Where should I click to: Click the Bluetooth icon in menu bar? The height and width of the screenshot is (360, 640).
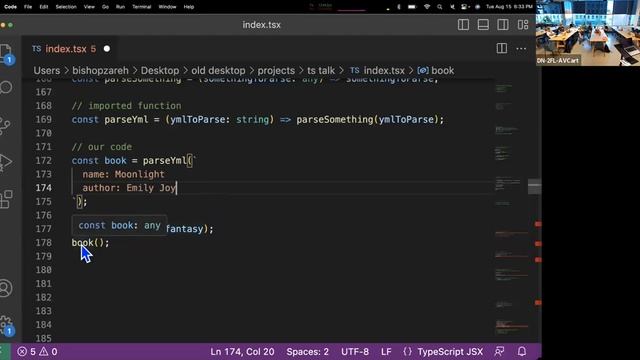399,7
